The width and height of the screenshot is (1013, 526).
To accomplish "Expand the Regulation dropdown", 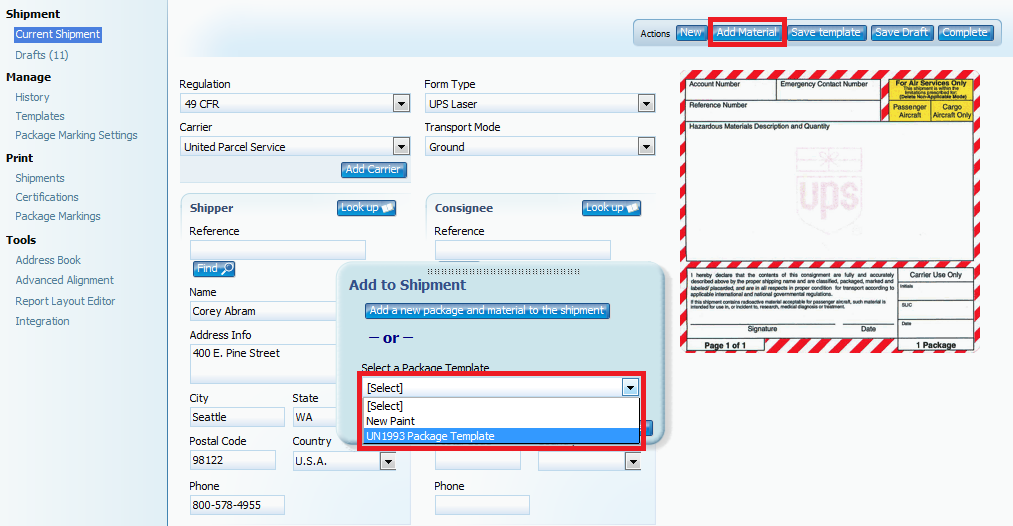I will pyautogui.click(x=401, y=104).
